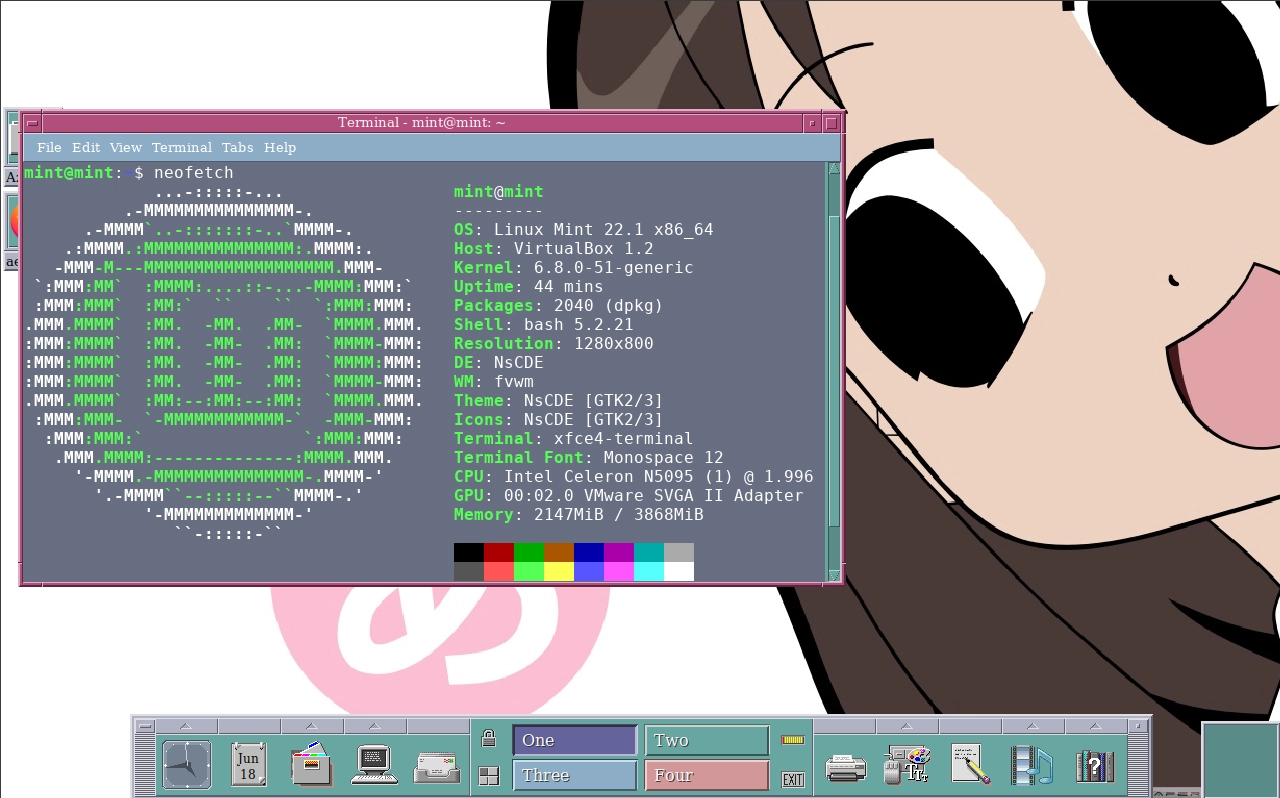Click the 'CPU: Intel Celeron N5095' line
This screenshot has width=1280, height=798.
634,477
